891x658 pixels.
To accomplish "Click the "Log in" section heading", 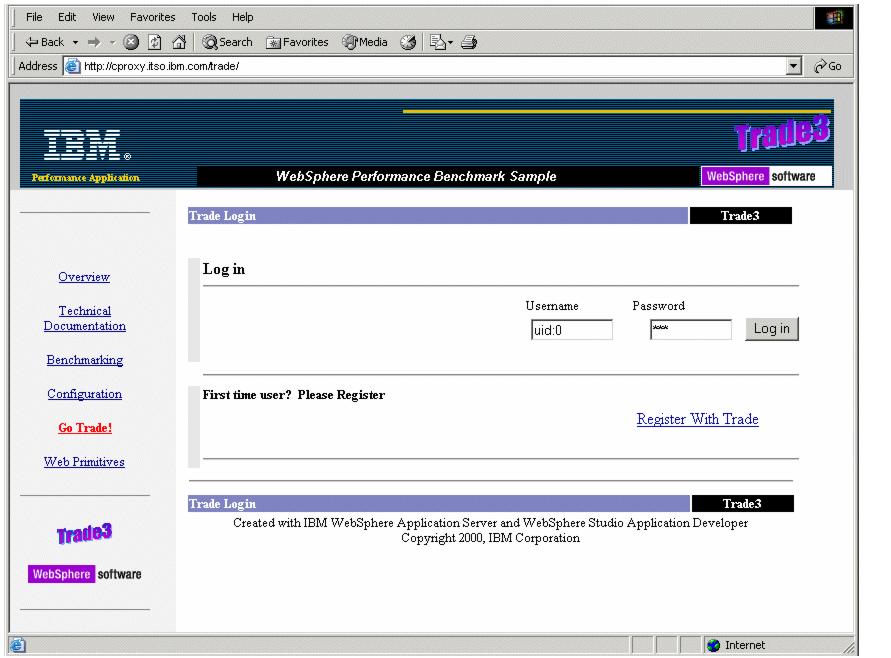I will click(x=224, y=269).
